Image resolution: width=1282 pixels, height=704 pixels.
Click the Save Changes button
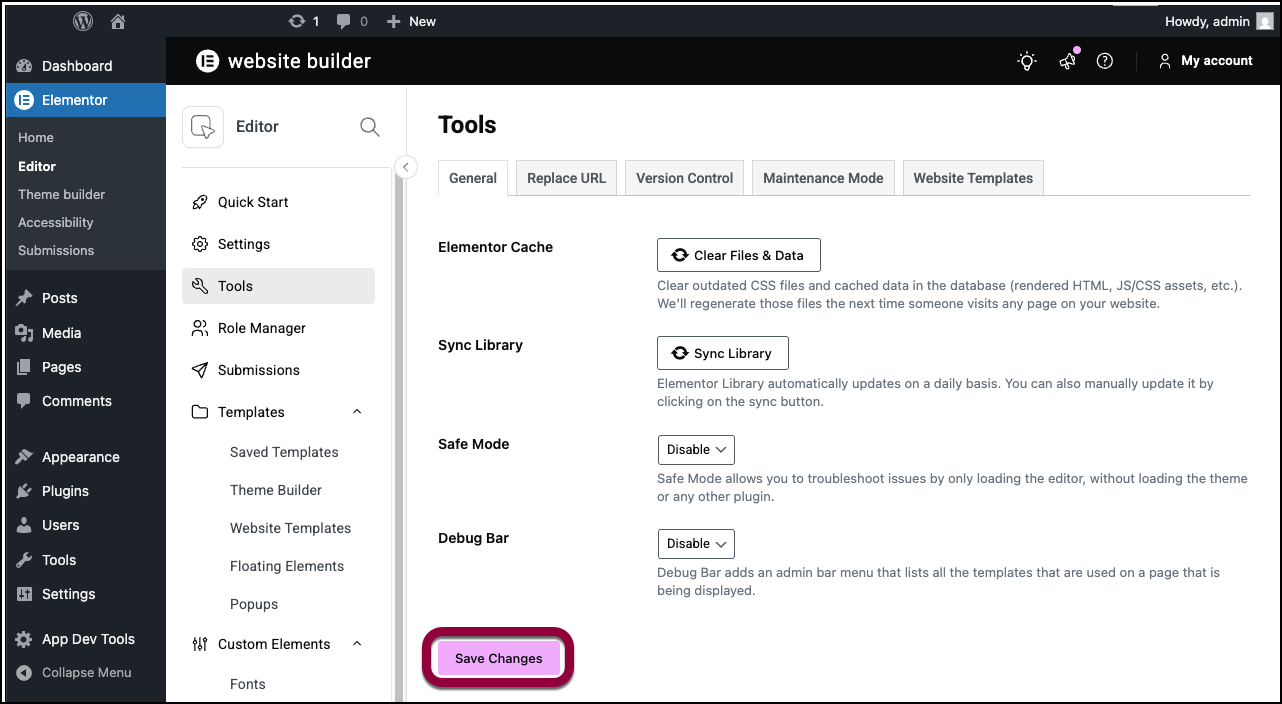click(x=498, y=658)
